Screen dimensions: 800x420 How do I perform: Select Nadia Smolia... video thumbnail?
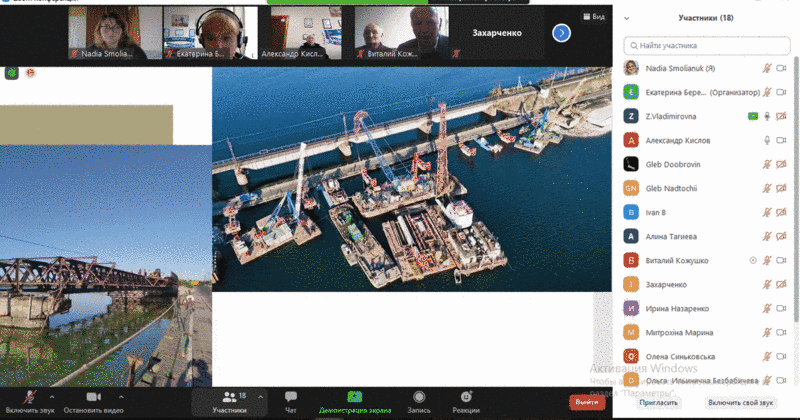click(115, 33)
